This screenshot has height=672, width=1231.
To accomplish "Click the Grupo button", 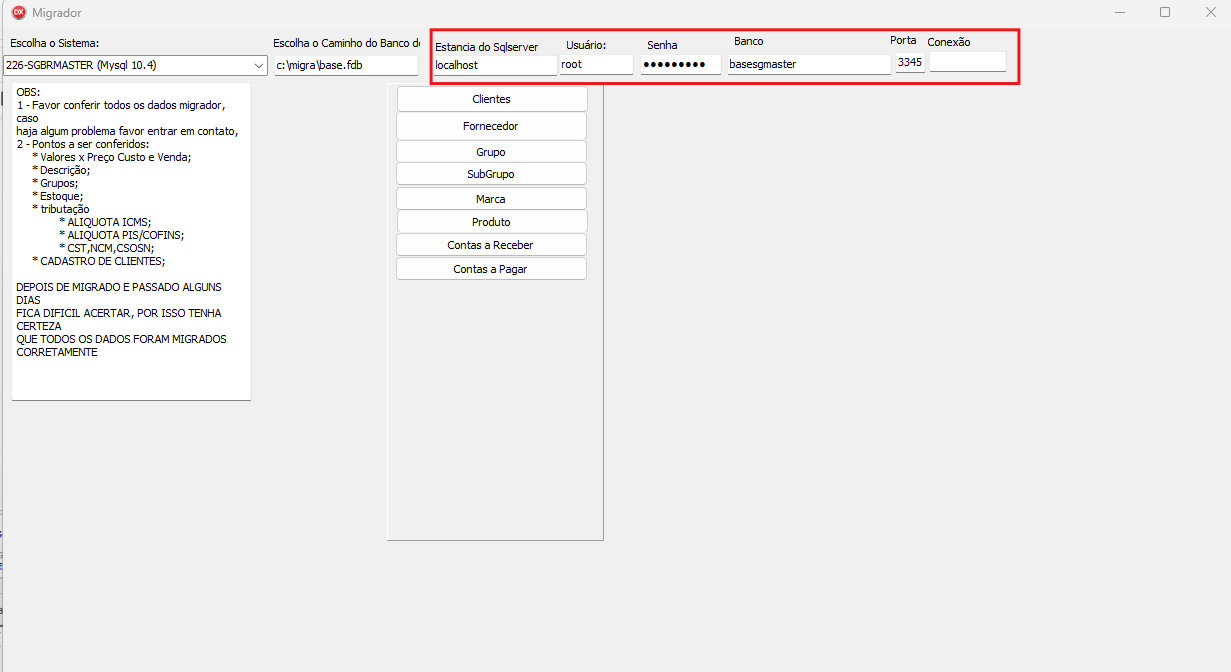I will (491, 152).
